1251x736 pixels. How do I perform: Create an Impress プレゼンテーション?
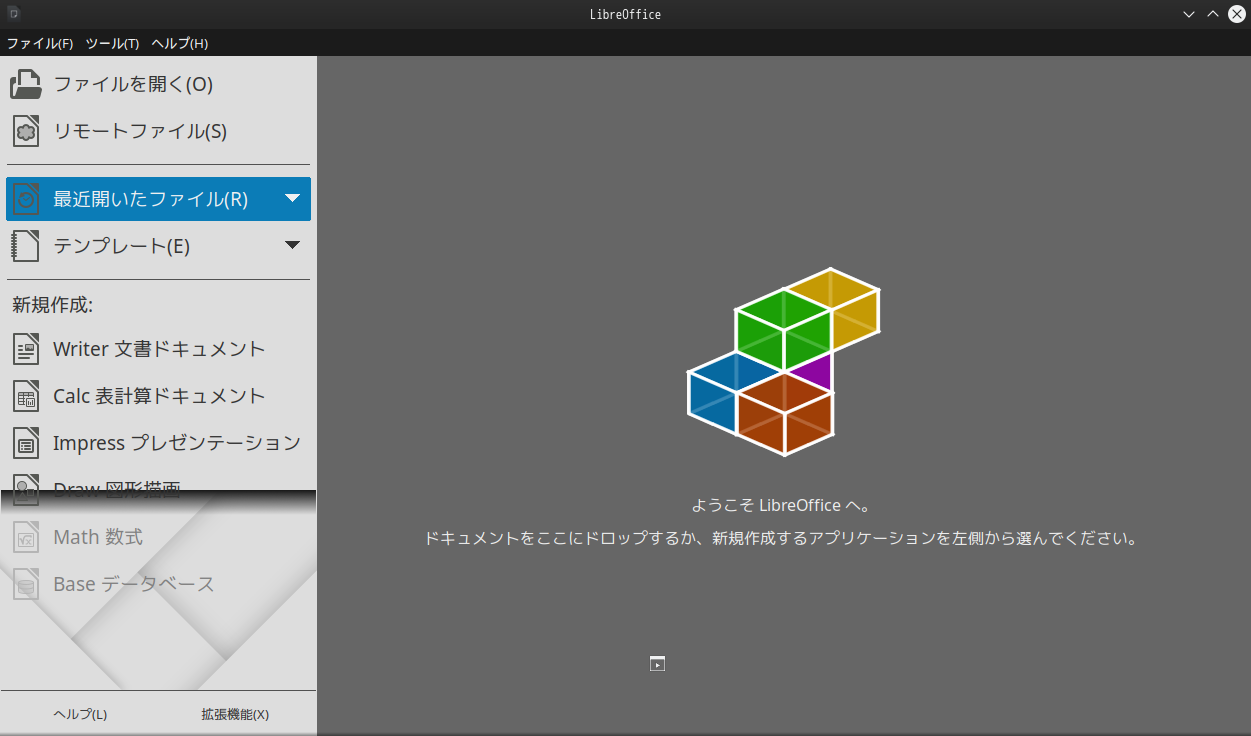coord(25,442)
